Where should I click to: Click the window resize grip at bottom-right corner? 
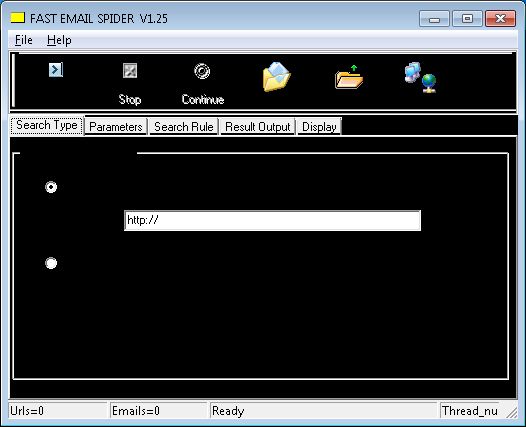click(x=512, y=412)
